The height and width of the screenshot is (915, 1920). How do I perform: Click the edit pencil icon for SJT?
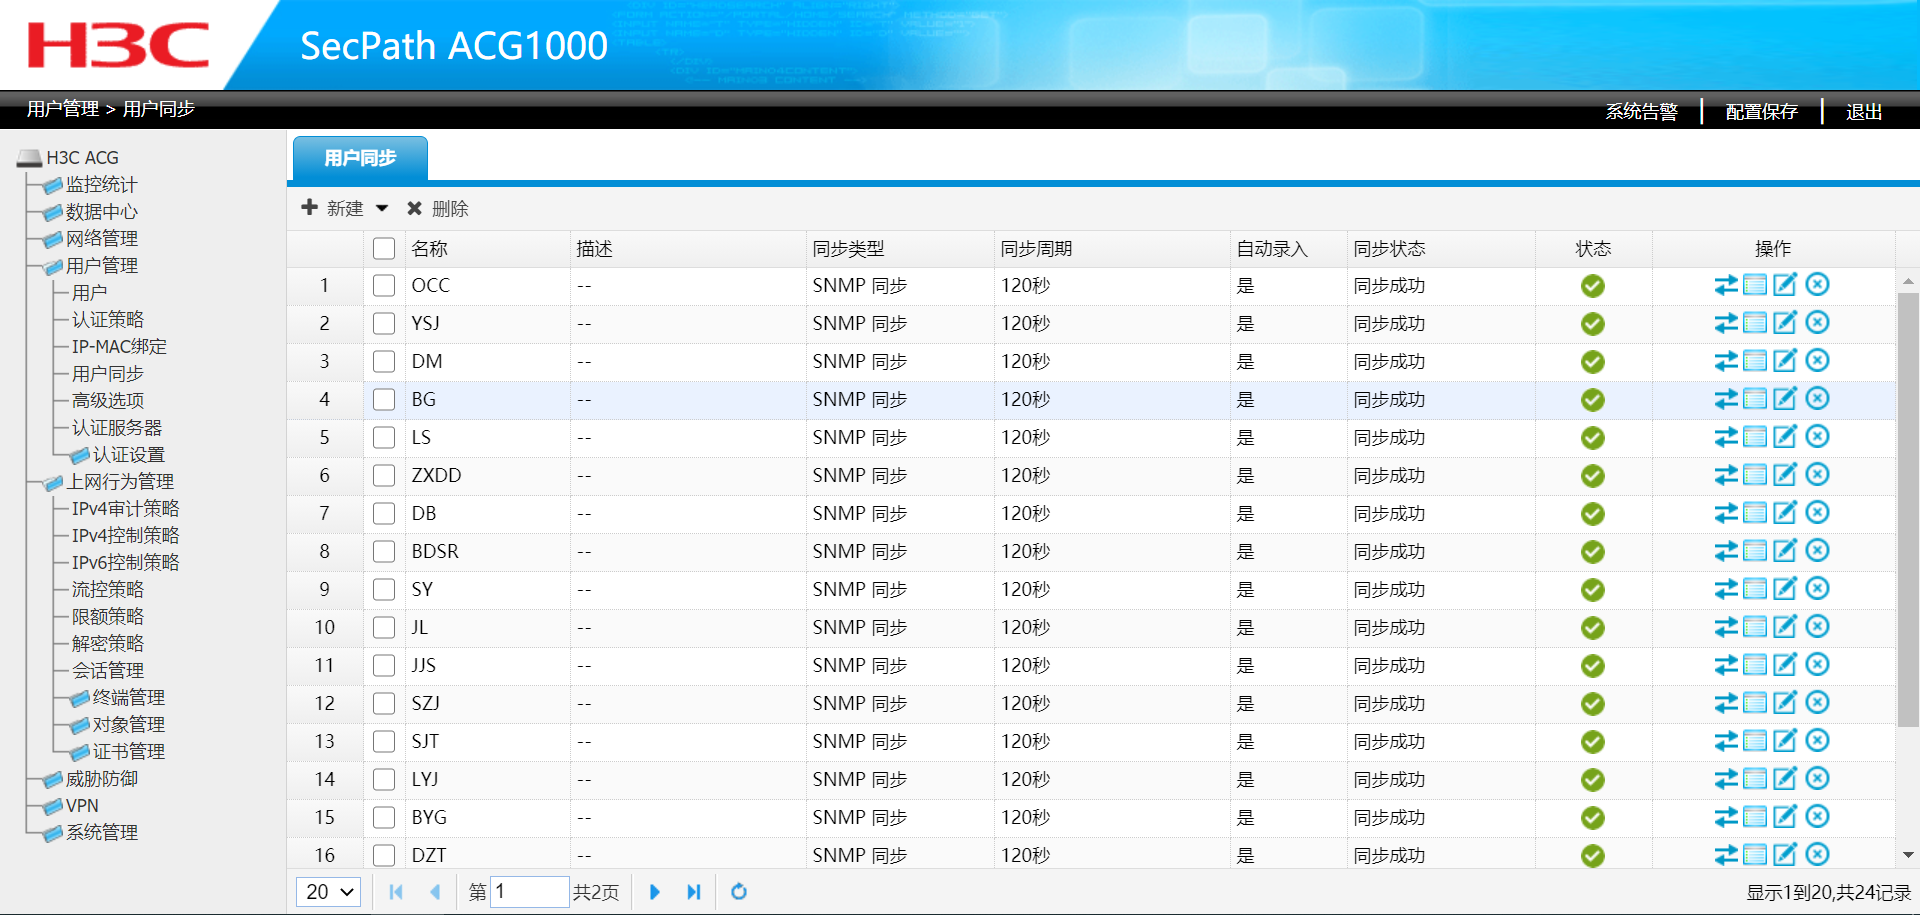point(1785,741)
